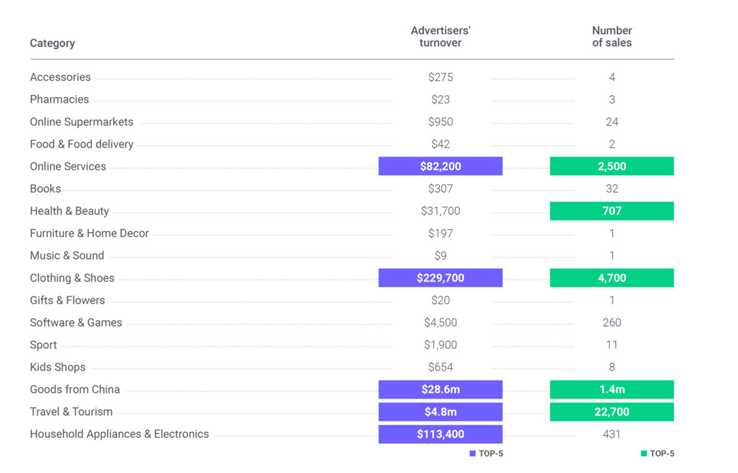Click the $23 turnover value

(441, 99)
